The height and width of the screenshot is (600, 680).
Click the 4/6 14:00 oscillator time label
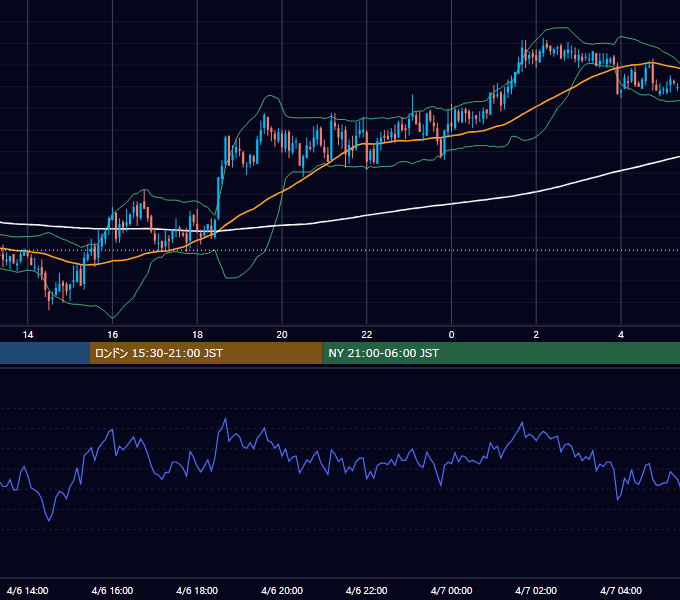point(28,590)
